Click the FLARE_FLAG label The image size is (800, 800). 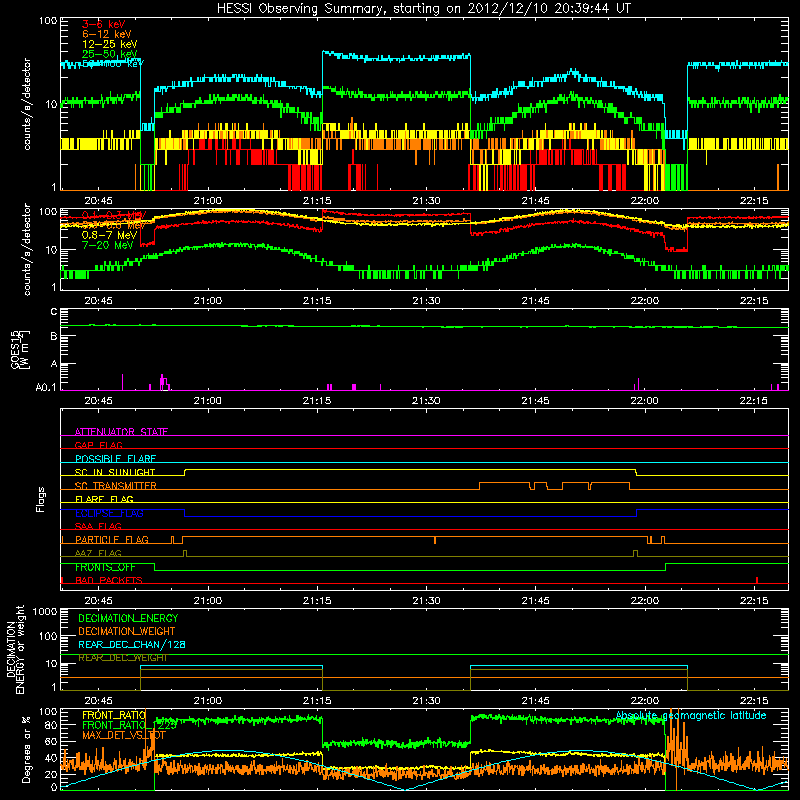[x=104, y=499]
